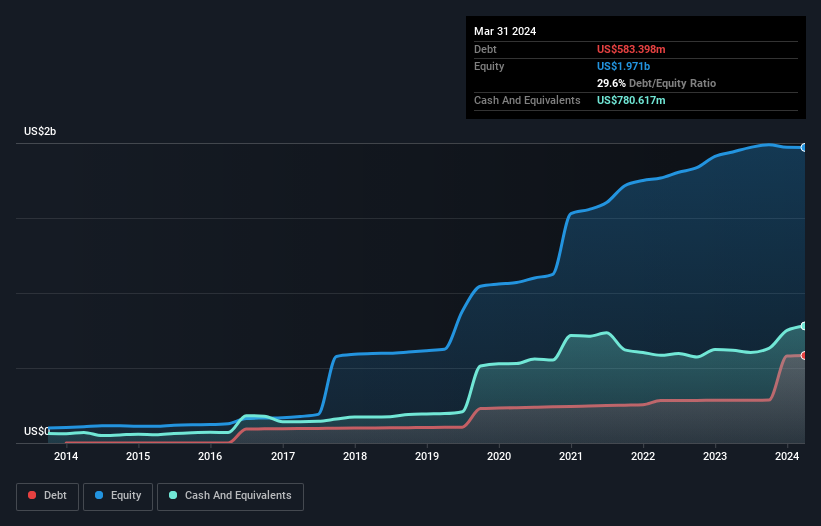
Task: Click the red Debt data point marker
Action: 804,355
